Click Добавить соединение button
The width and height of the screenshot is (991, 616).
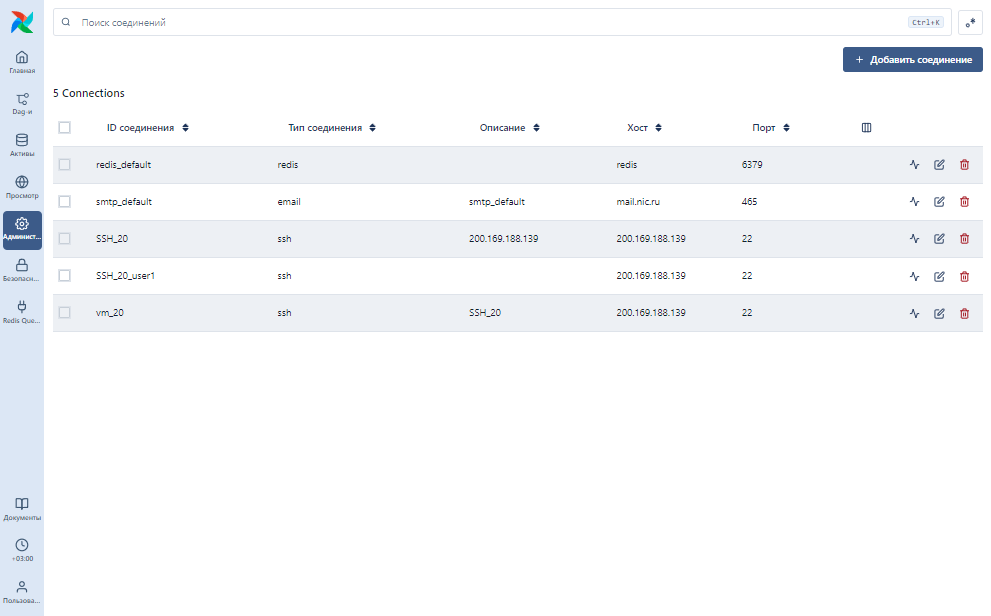[913, 59]
